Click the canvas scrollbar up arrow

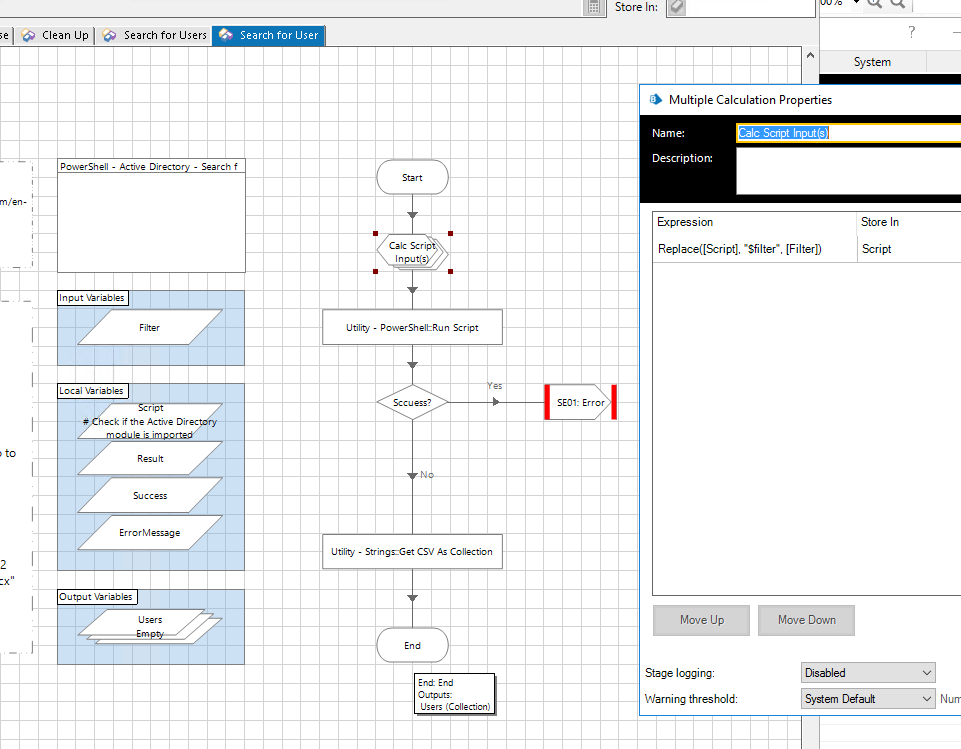[x=810, y=54]
